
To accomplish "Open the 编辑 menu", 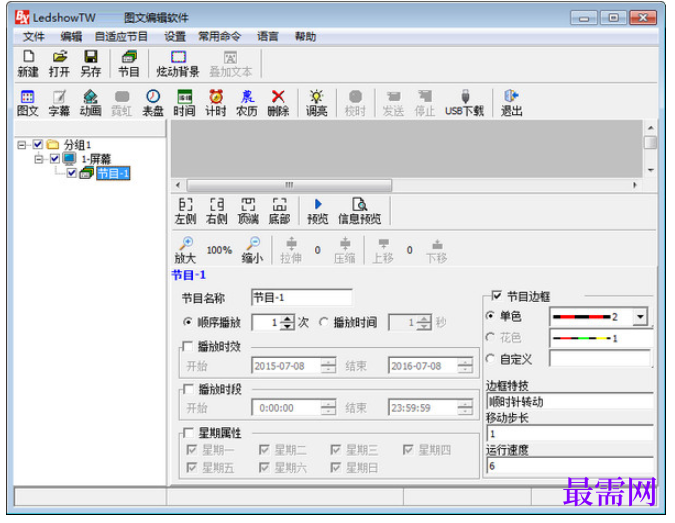I will [71, 37].
